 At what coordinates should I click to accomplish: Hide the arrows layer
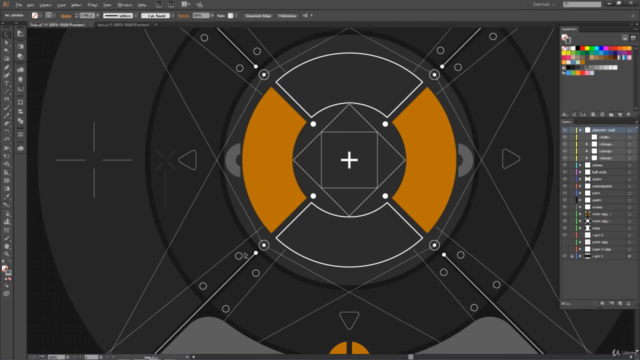565,165
